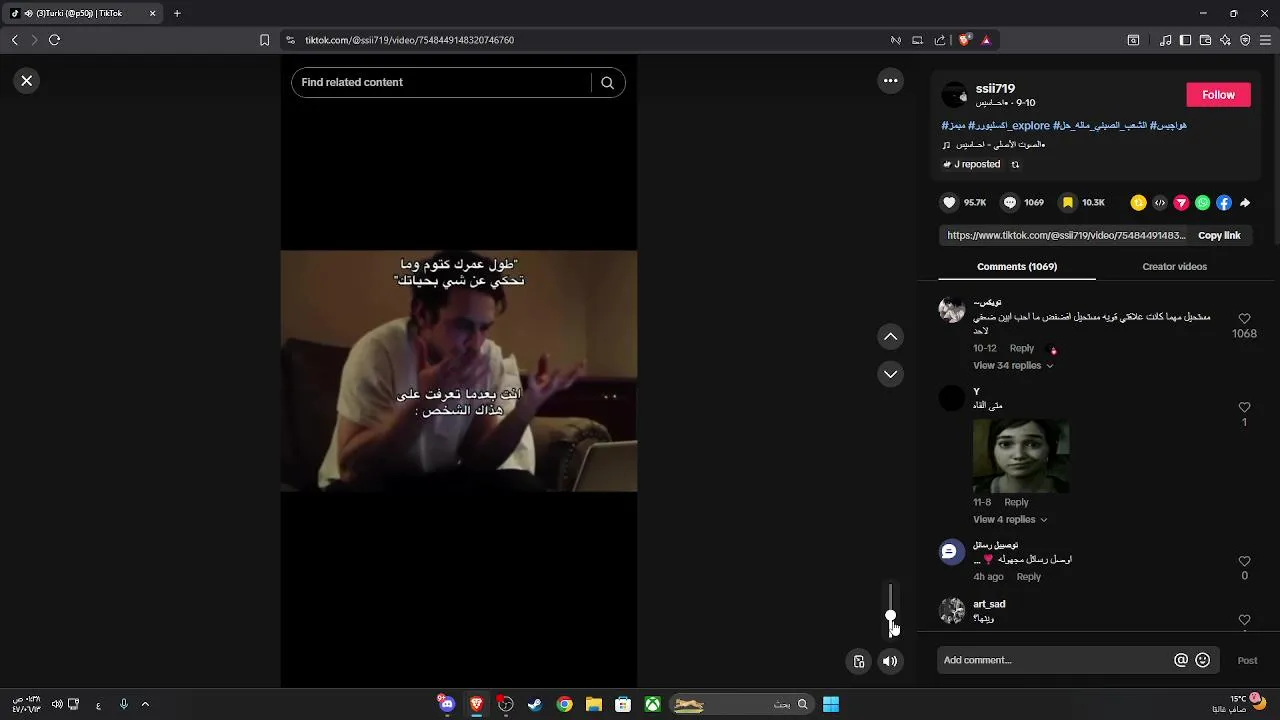
Task: Save video with the yellow bookmark icon
Action: (1068, 203)
